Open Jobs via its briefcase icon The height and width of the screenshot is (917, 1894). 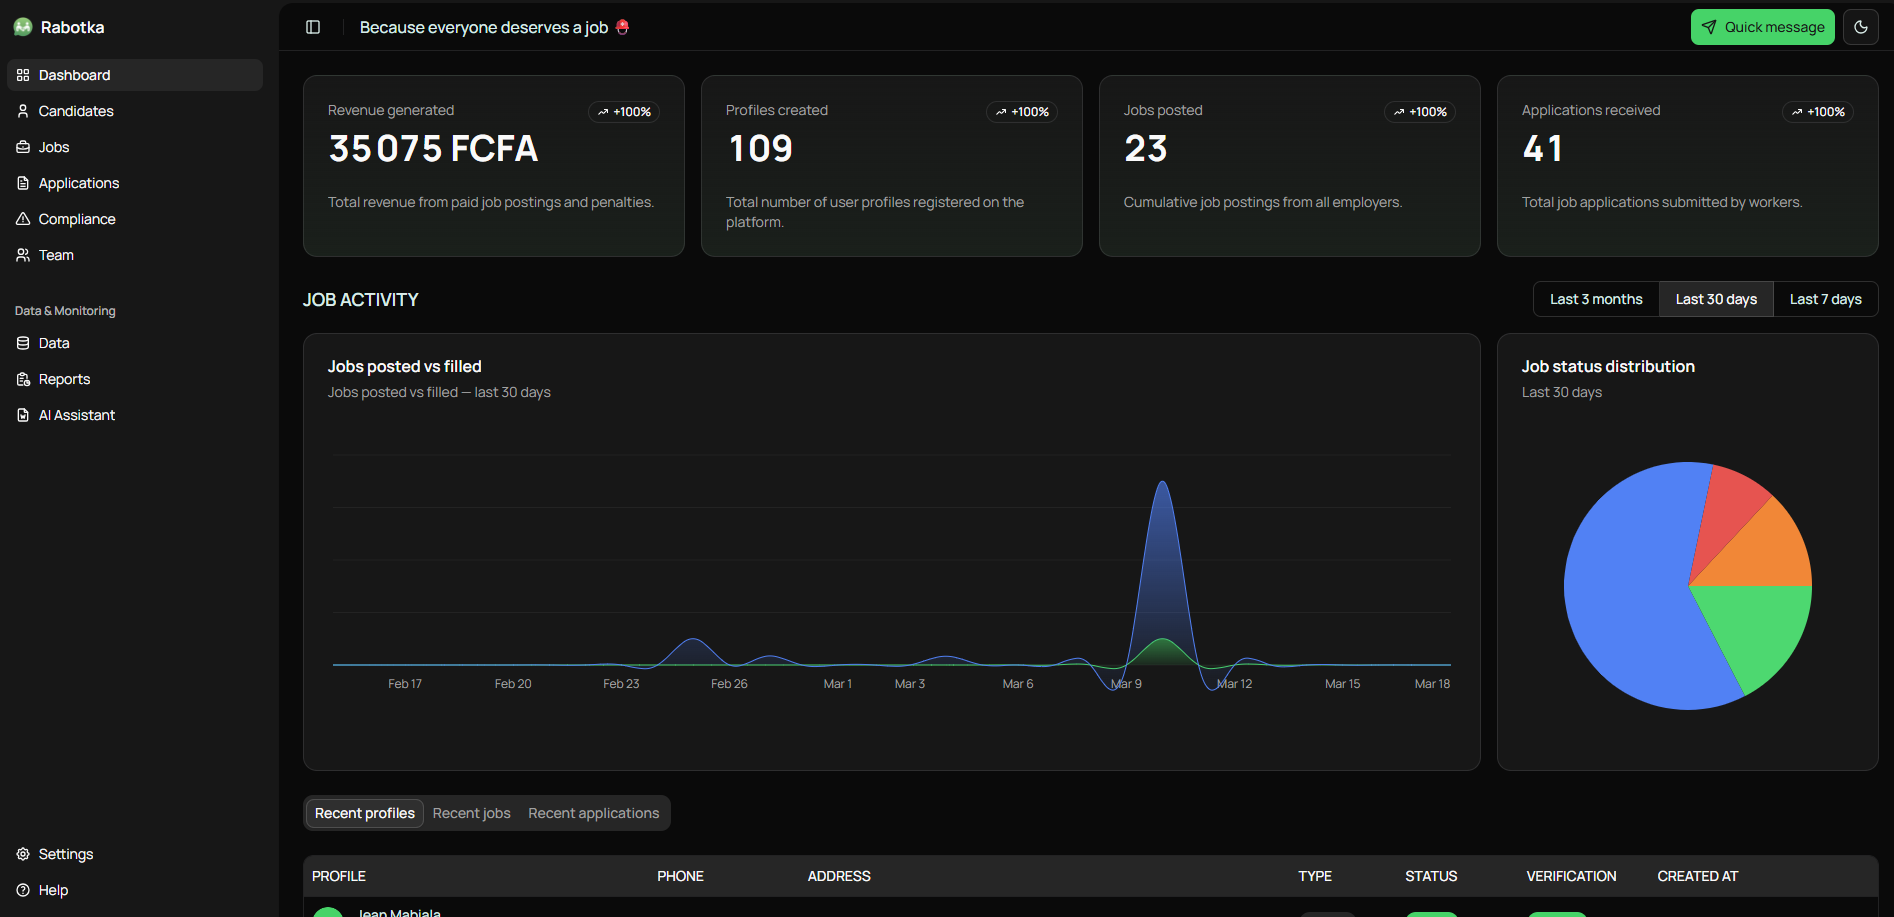(23, 147)
